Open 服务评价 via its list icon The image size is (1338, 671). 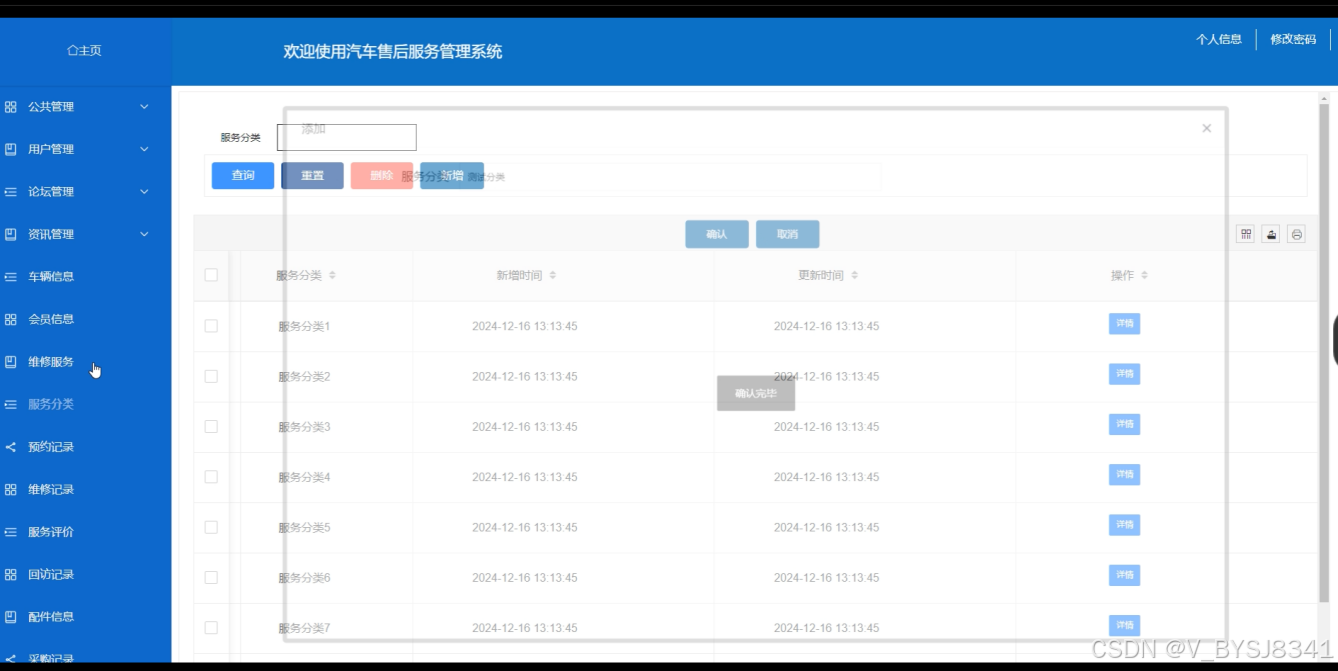11,532
